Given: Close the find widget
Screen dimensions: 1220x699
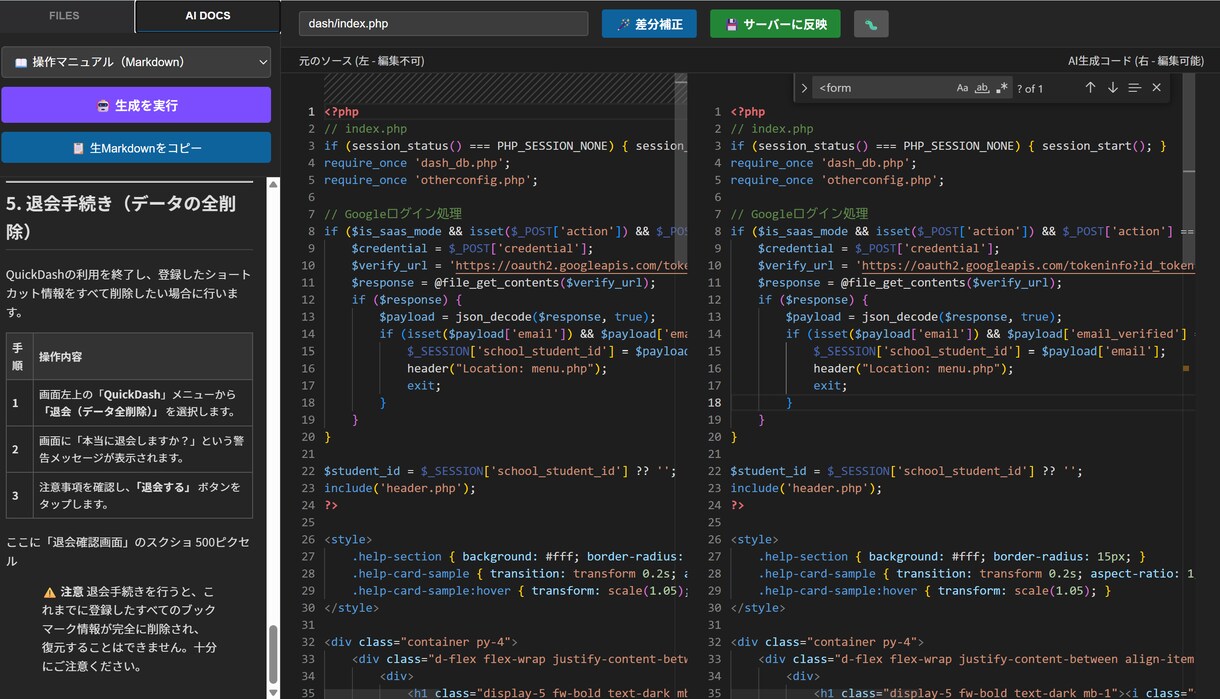Looking at the screenshot, I should [x=1157, y=88].
